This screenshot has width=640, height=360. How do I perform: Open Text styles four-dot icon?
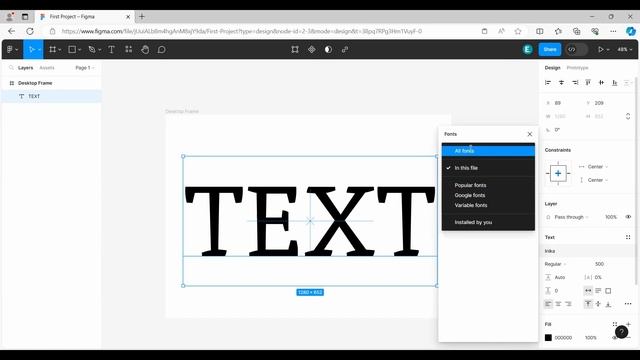(628, 237)
